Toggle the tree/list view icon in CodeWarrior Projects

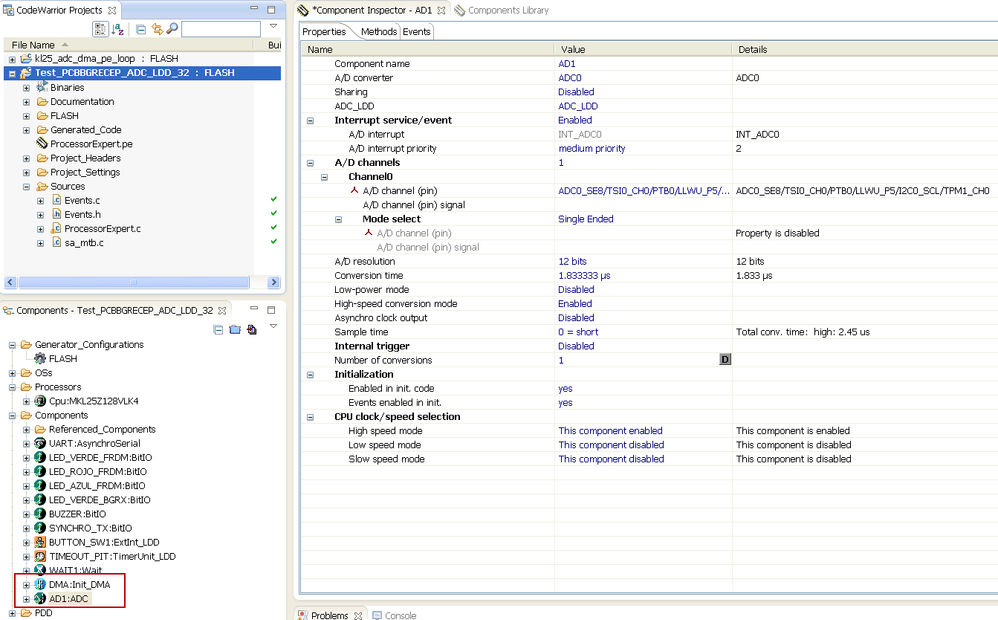pos(100,29)
